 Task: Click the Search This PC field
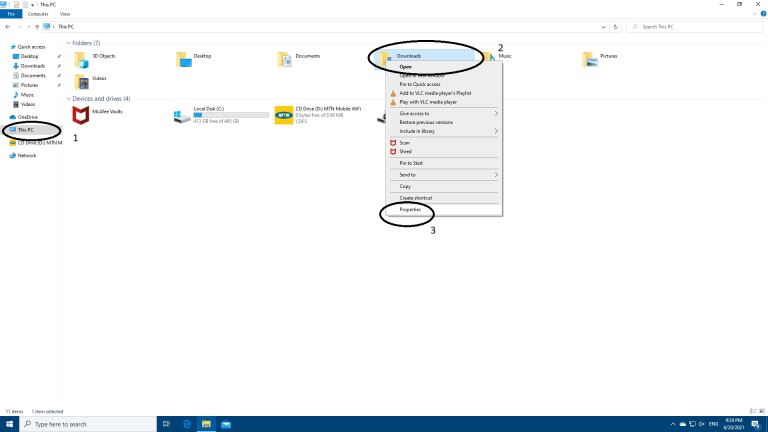click(694, 27)
